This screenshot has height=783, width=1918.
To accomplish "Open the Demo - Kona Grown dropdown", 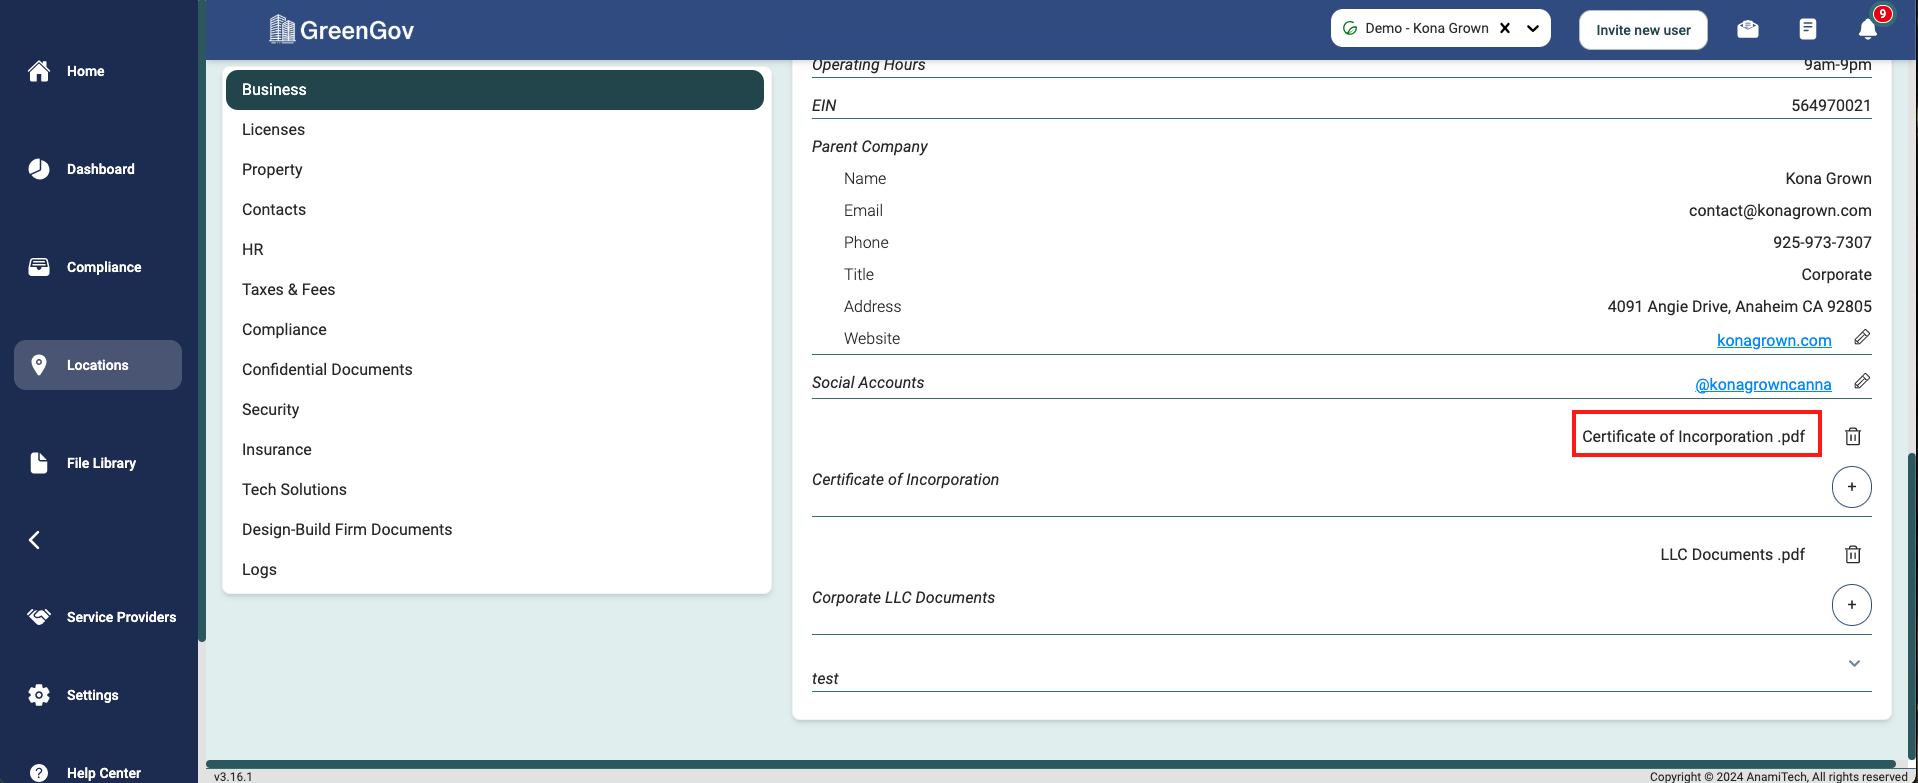I will click(1532, 28).
